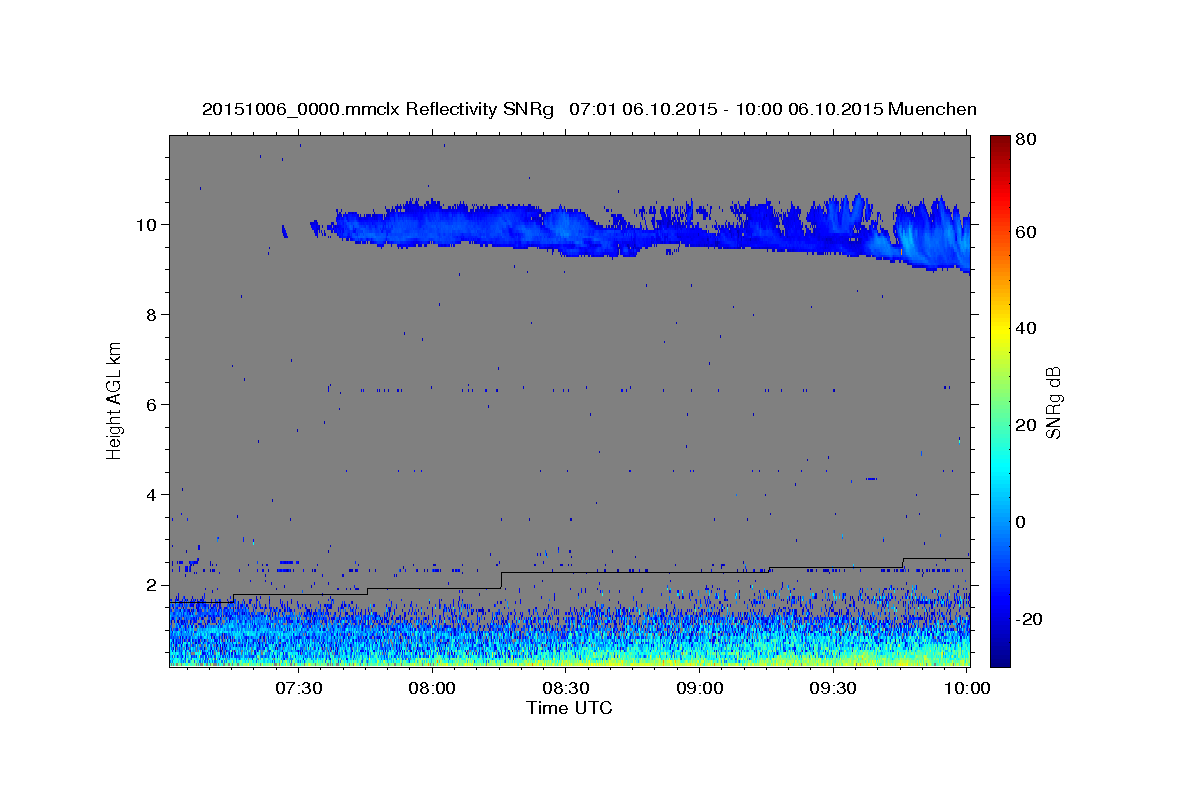Click the 08:30 time tick label
1200x800 pixels.
566,688
